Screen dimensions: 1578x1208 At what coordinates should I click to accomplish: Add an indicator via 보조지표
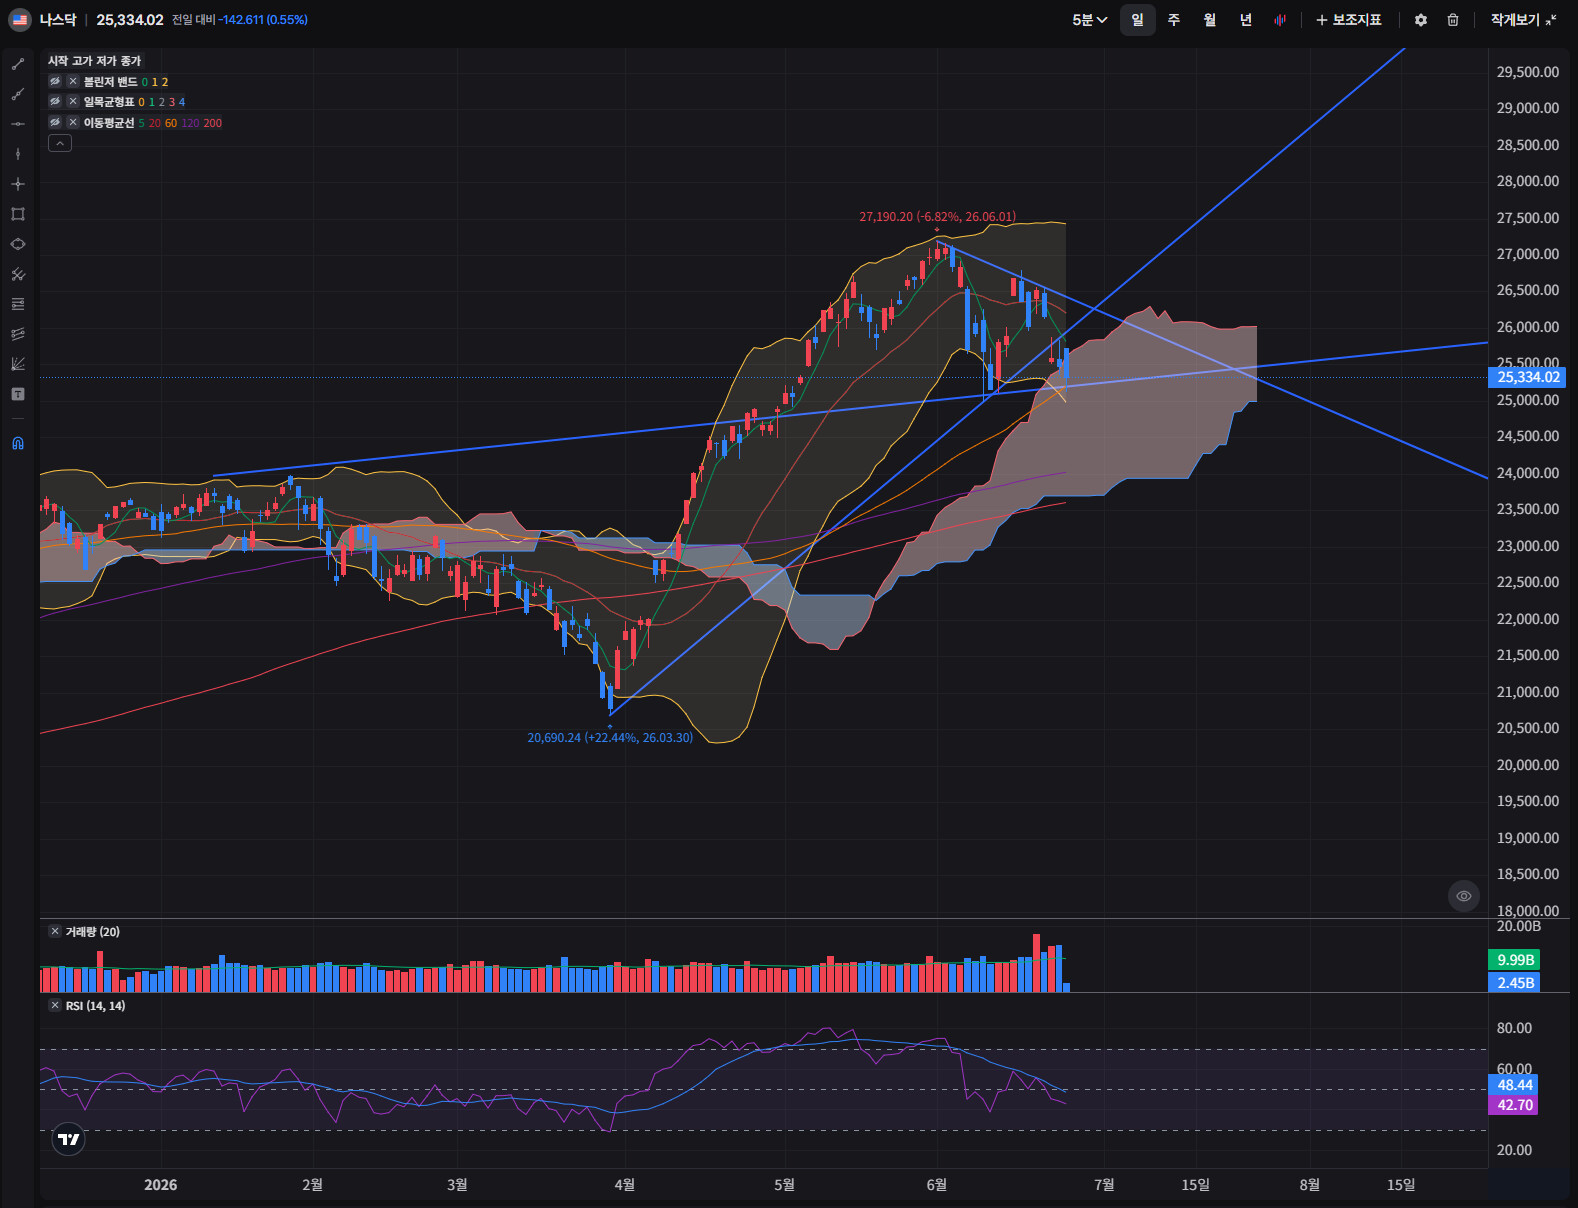[1349, 20]
